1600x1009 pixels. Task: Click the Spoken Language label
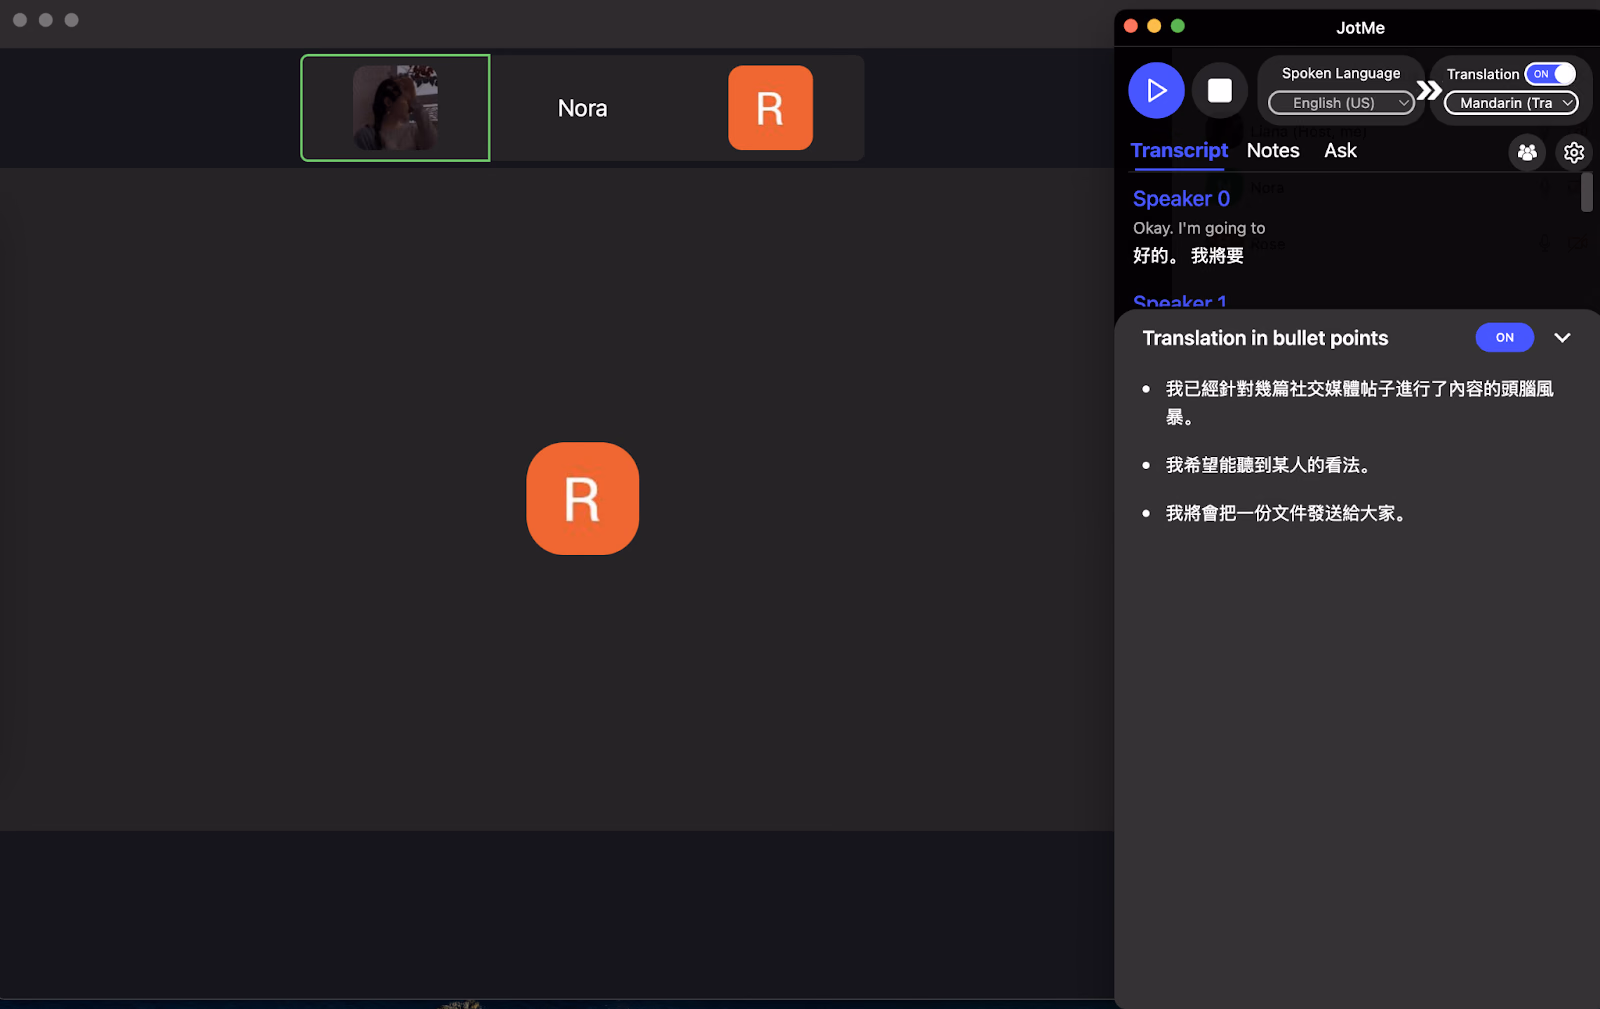pos(1341,73)
